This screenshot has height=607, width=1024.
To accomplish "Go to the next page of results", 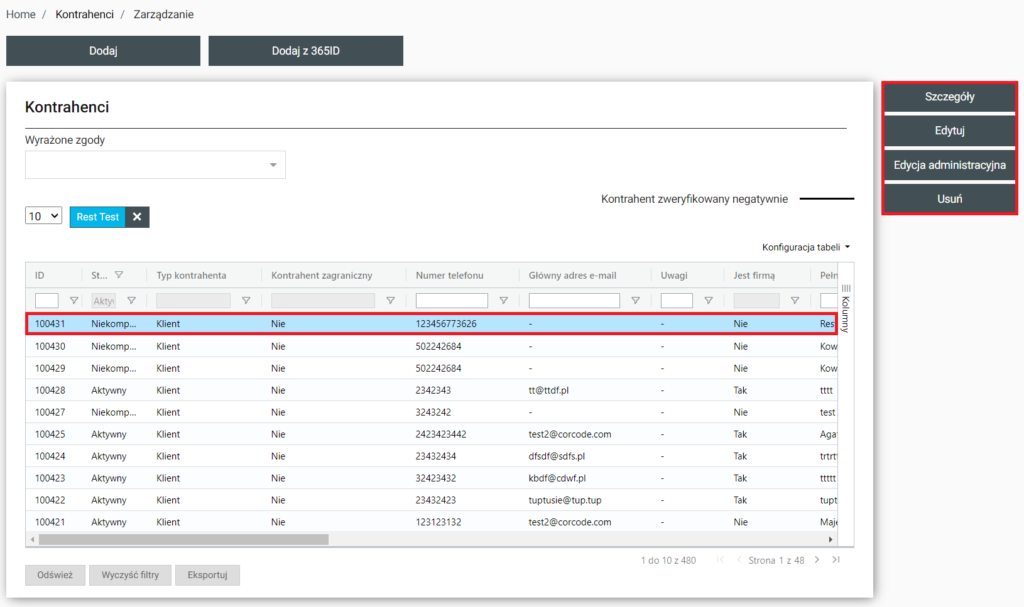I will 817,560.
